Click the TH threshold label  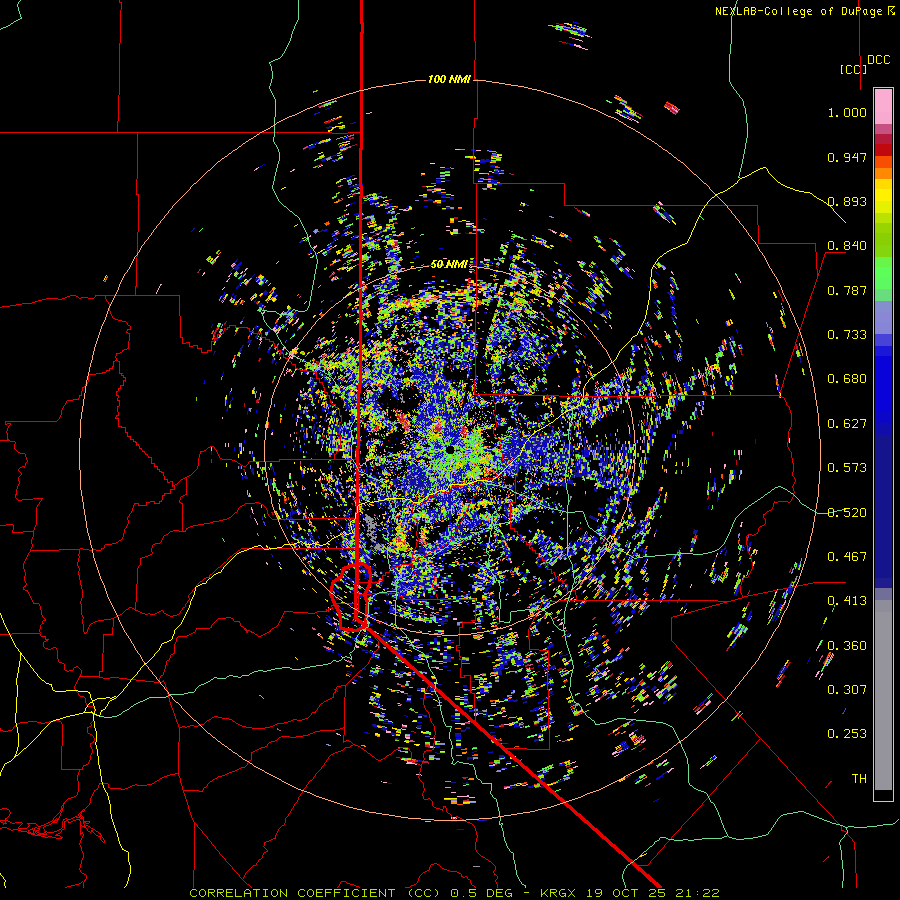[859, 779]
